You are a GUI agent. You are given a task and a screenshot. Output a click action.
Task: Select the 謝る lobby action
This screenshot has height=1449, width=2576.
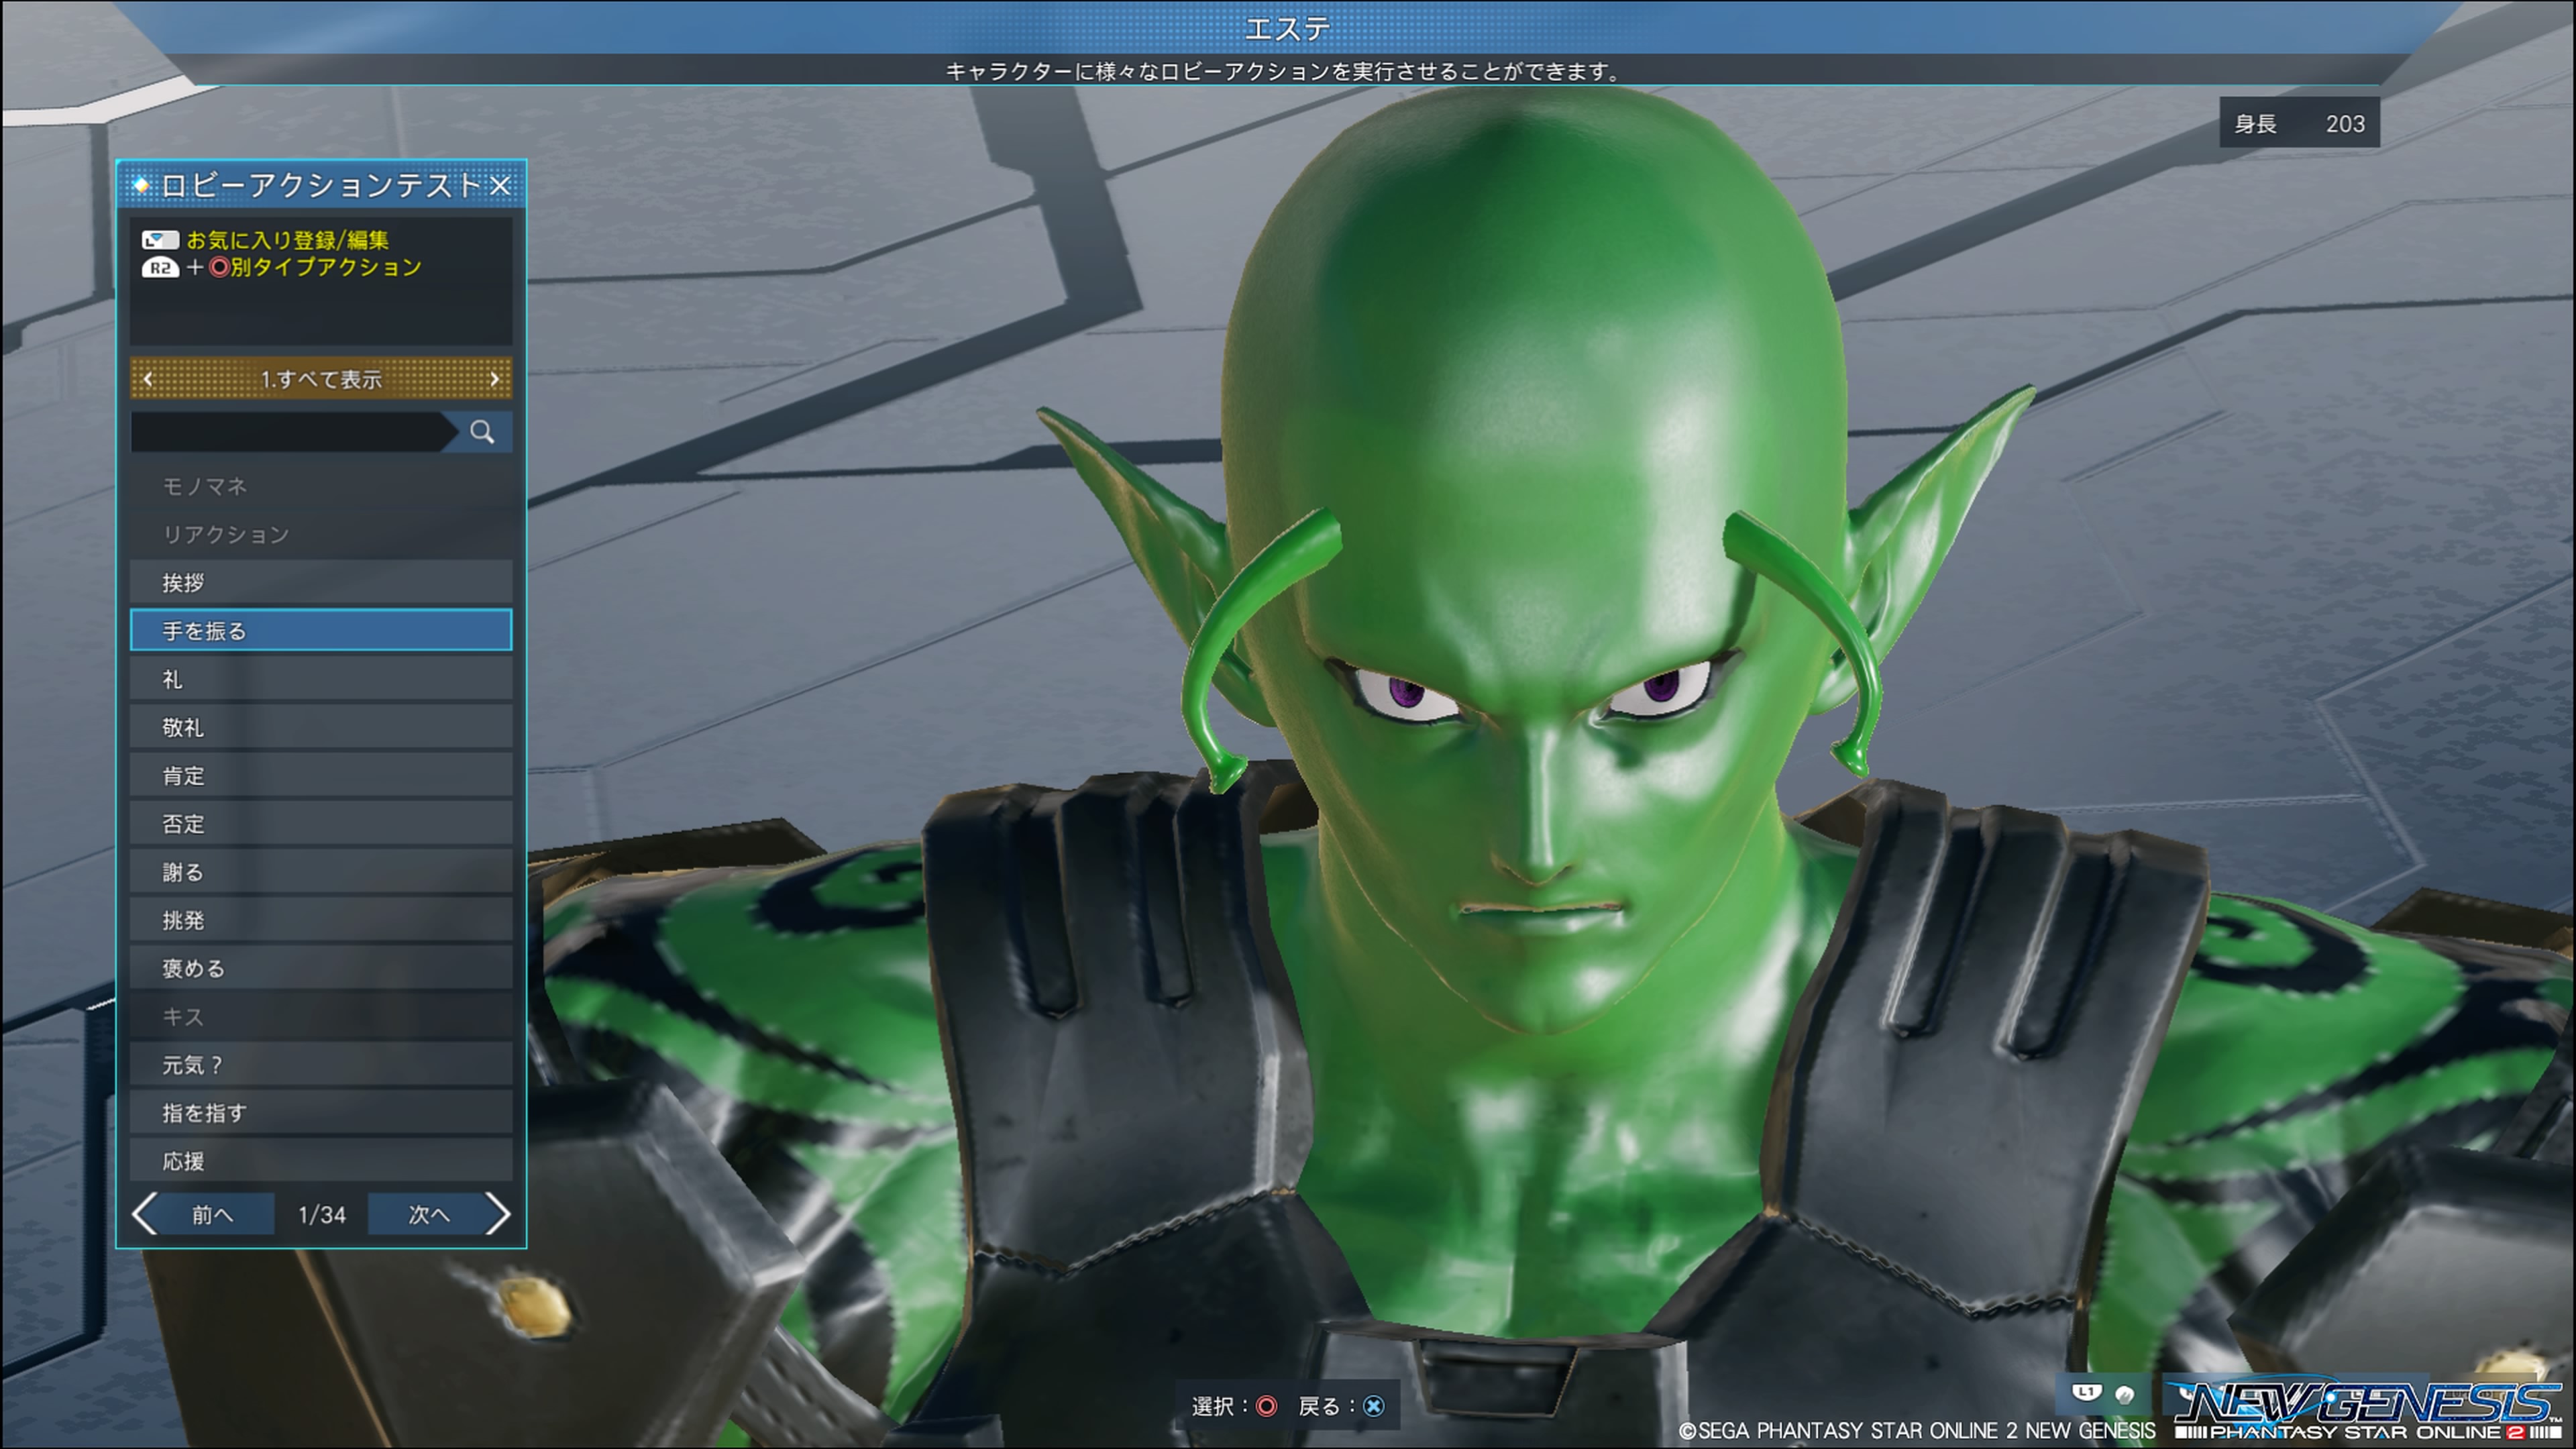[x=321, y=871]
